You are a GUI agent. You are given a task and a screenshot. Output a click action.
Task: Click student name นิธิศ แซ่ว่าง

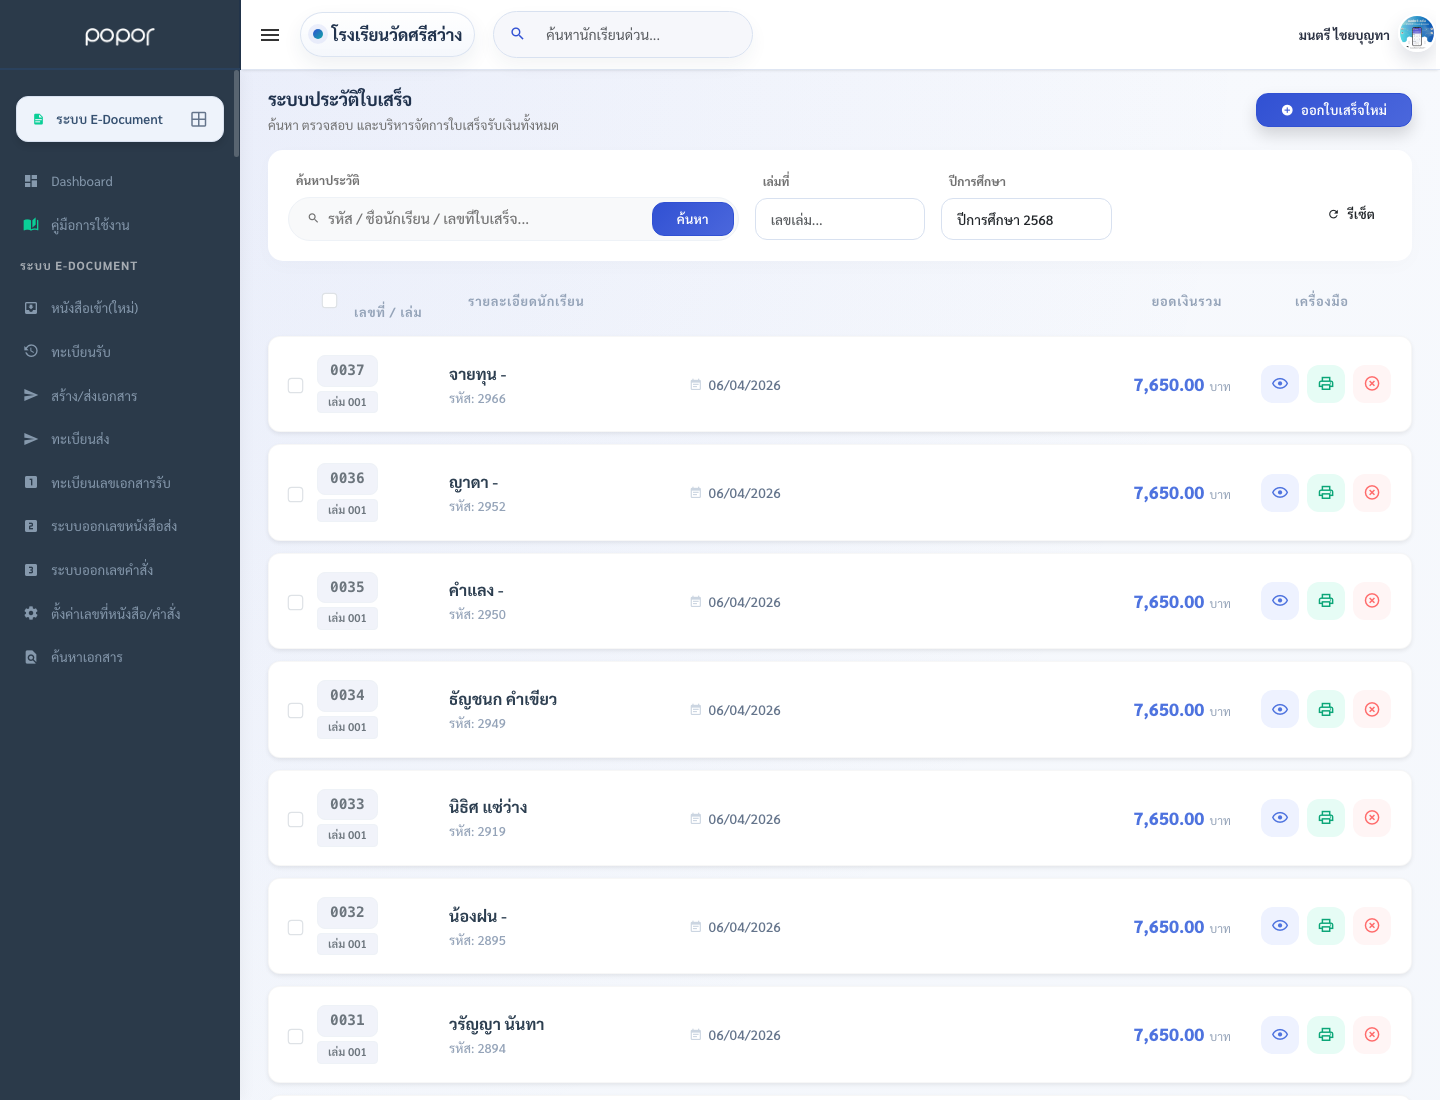pos(488,807)
